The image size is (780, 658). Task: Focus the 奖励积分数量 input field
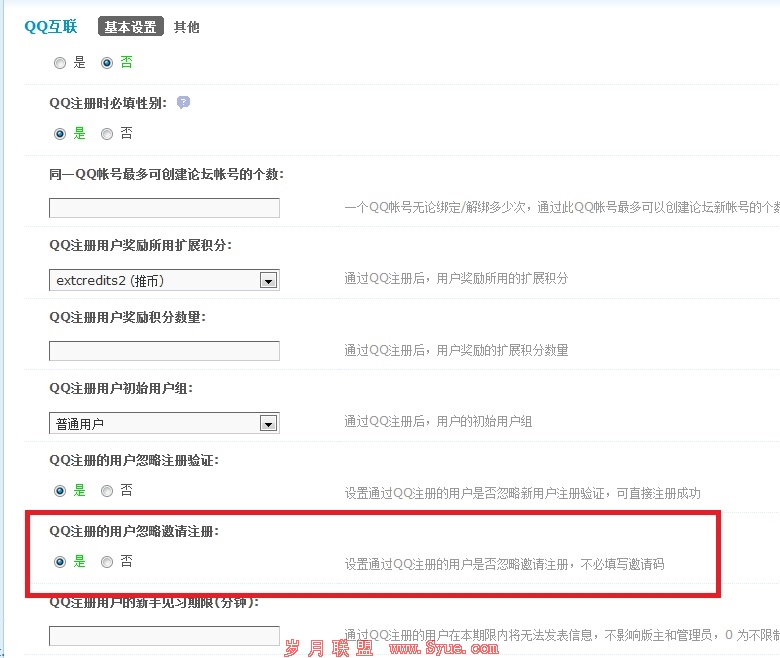[x=164, y=351]
